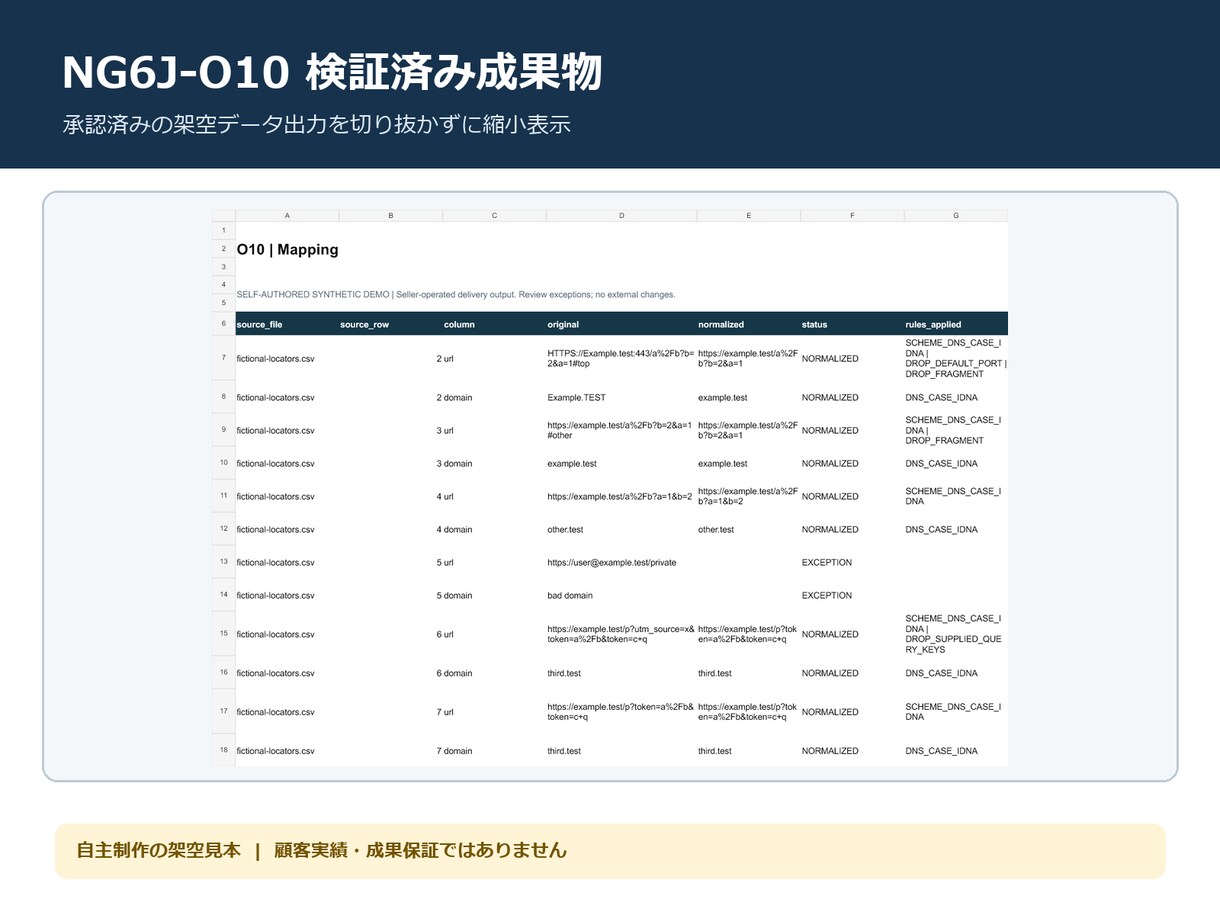Click "DNS_CASE_IDNA" rules cell in row 12
Screen dimensions: 1220x915
coord(942,529)
